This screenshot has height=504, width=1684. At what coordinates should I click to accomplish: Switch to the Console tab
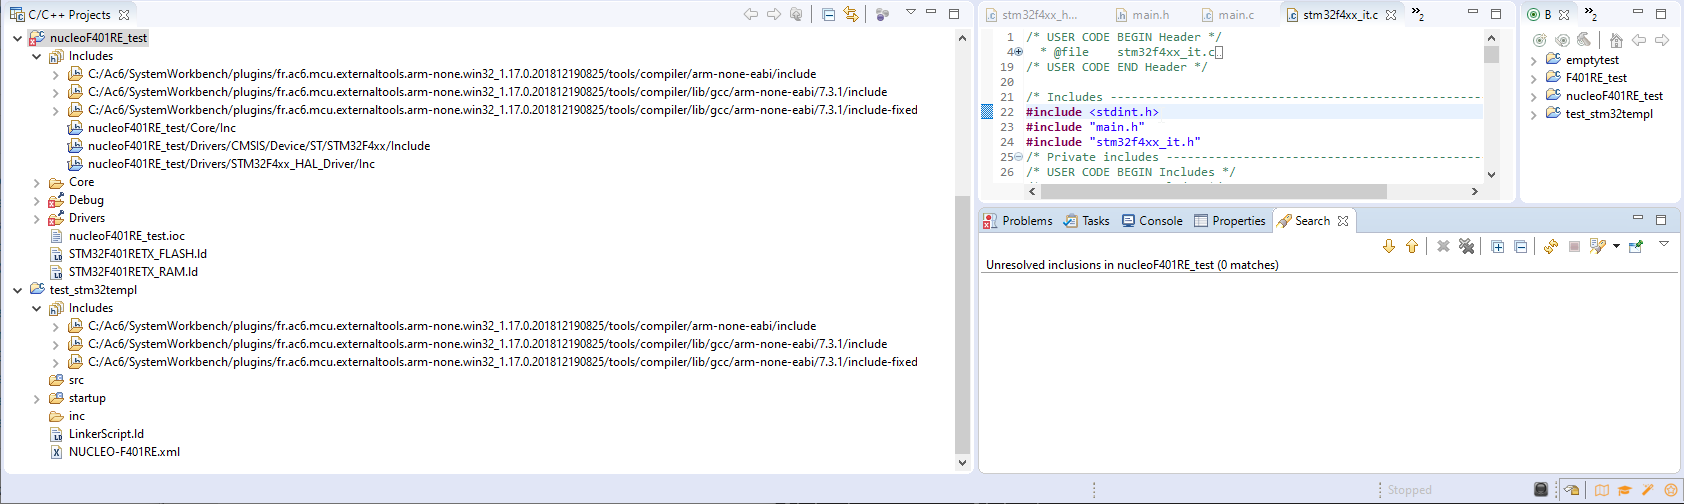click(1152, 221)
